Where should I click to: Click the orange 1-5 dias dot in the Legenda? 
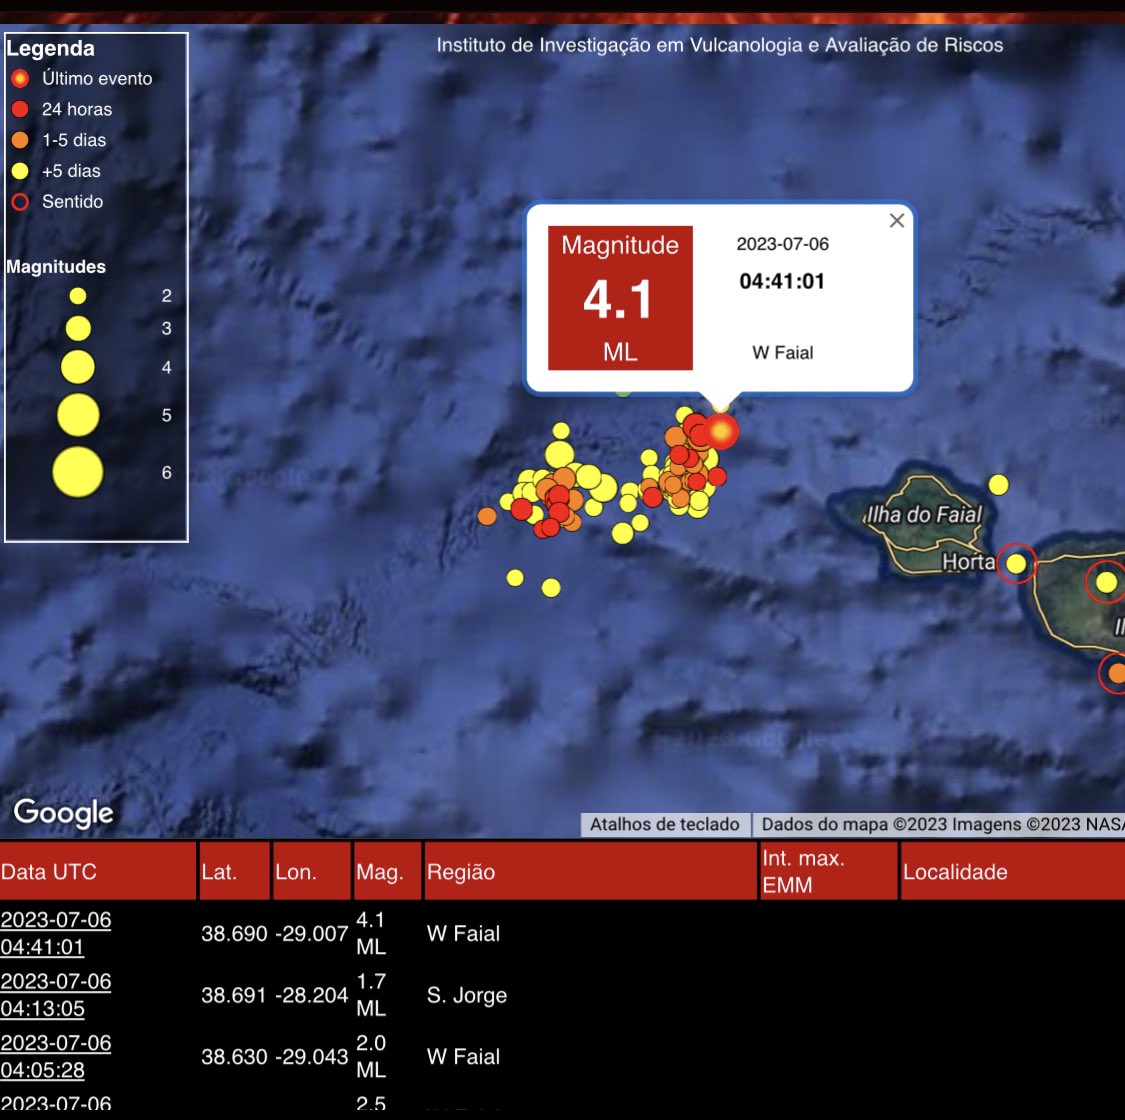(x=22, y=140)
